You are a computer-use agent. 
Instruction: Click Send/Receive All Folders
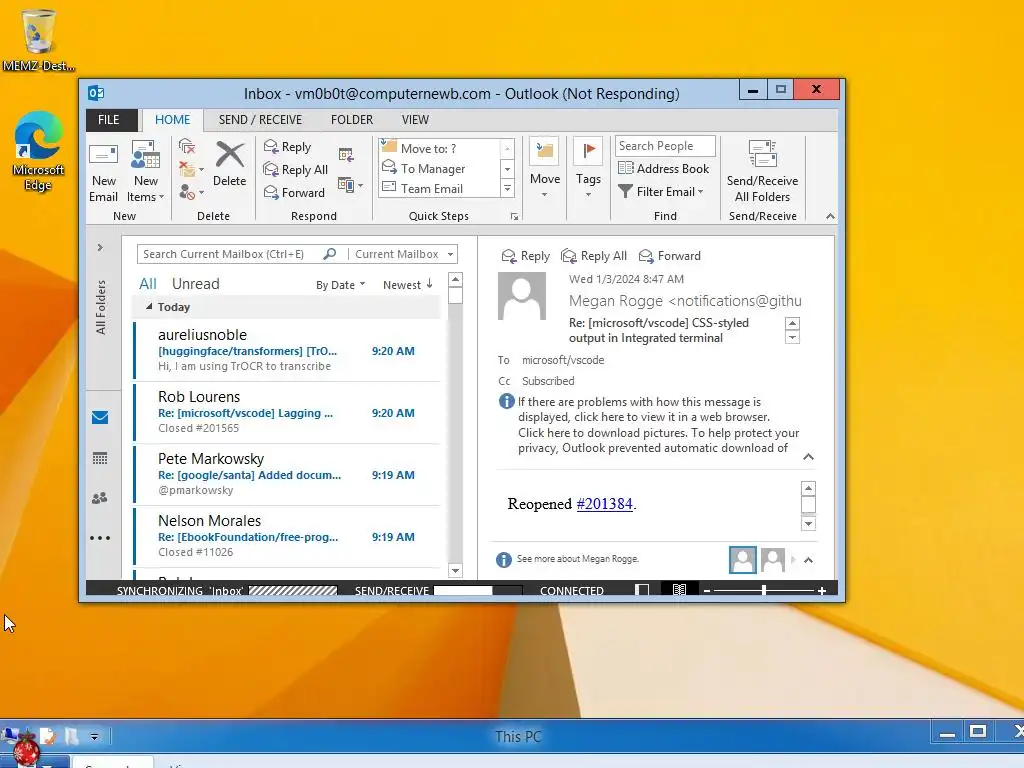(762, 171)
